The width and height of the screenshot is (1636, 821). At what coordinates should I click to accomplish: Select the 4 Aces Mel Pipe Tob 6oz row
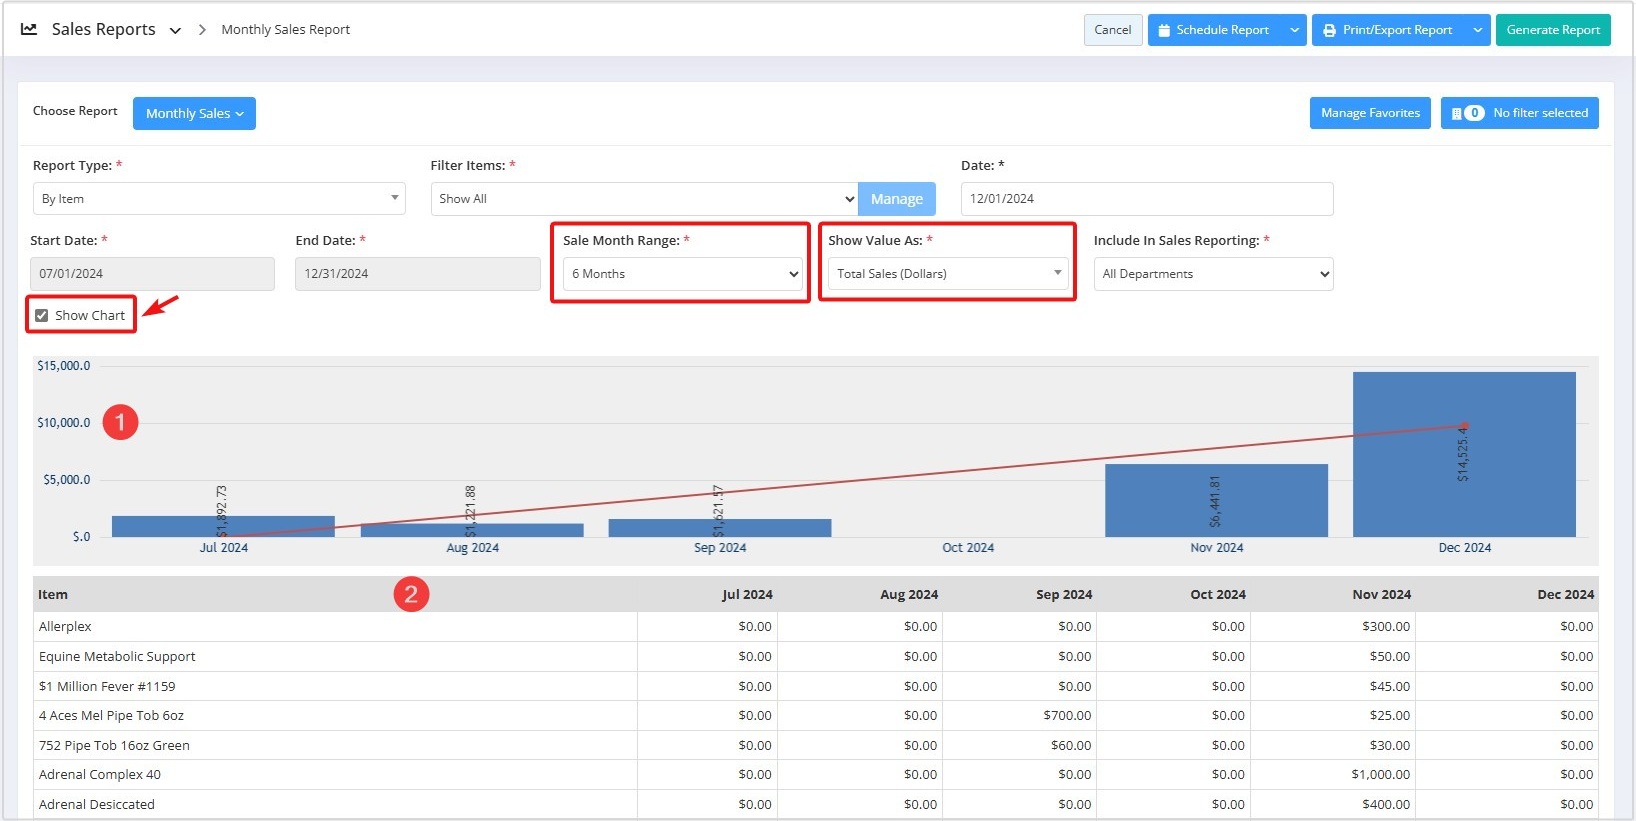tap(816, 716)
